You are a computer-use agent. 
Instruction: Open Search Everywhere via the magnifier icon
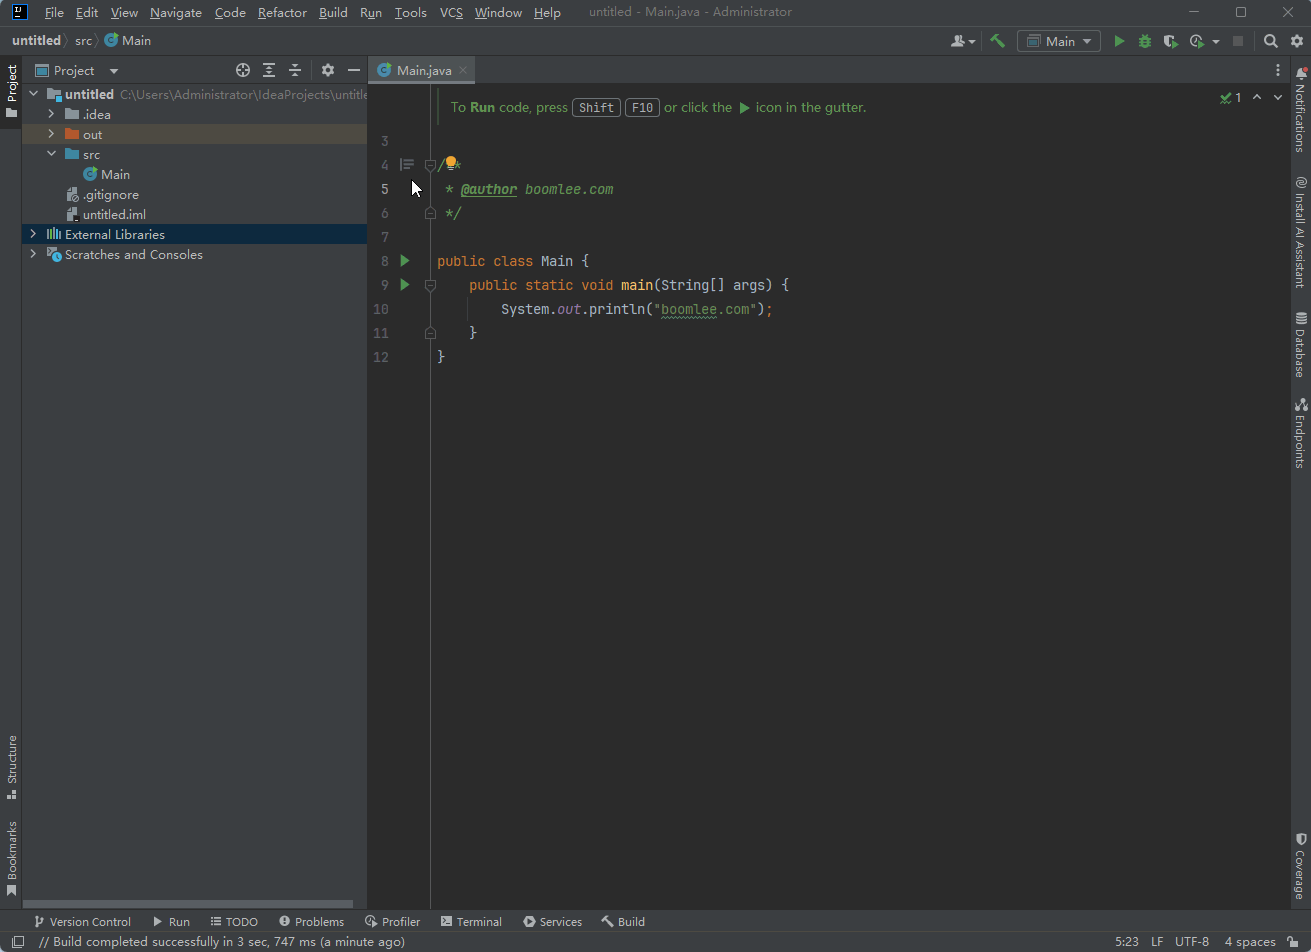(1270, 40)
